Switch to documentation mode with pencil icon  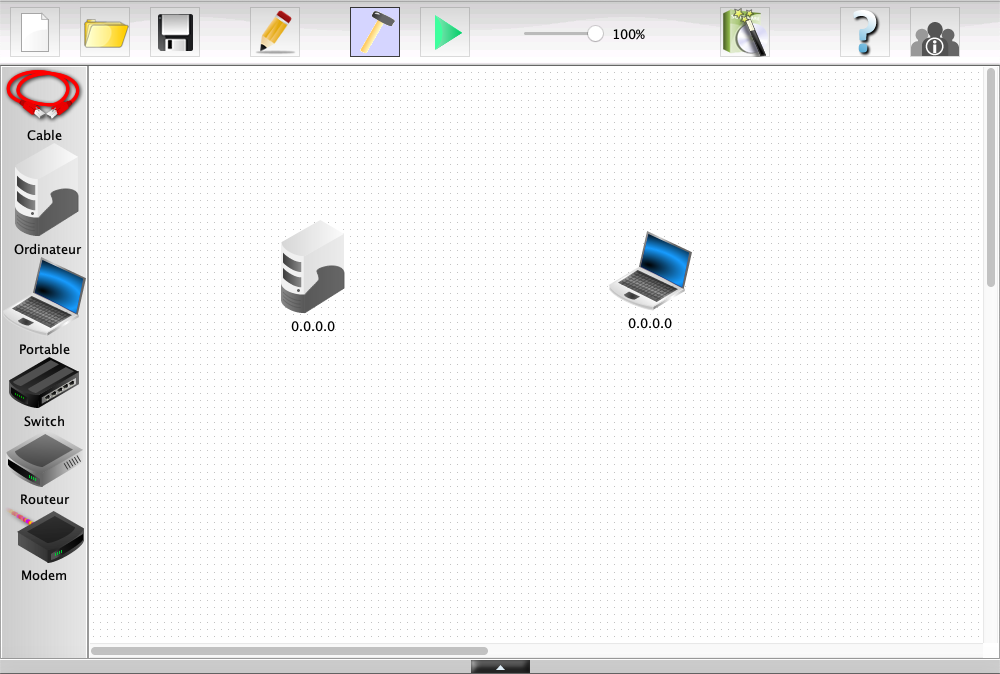pos(275,32)
